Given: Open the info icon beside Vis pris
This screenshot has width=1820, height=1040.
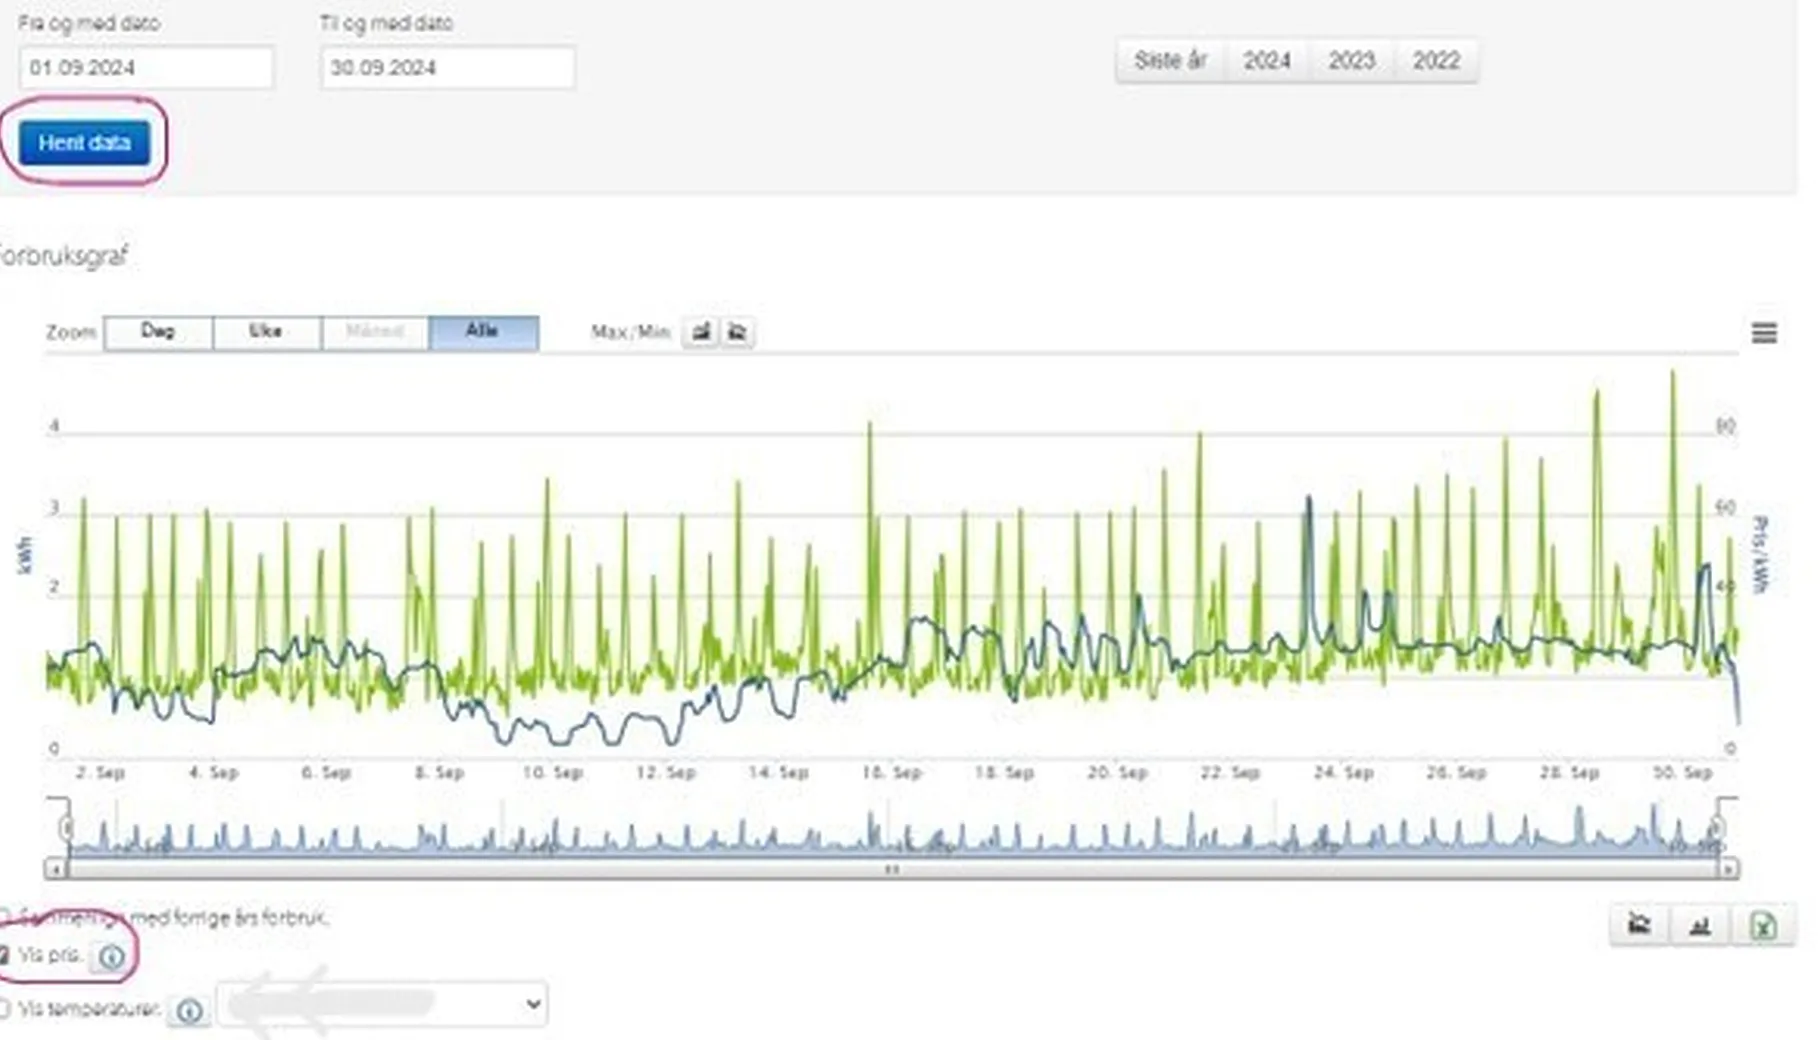Looking at the screenshot, I should coord(112,957).
